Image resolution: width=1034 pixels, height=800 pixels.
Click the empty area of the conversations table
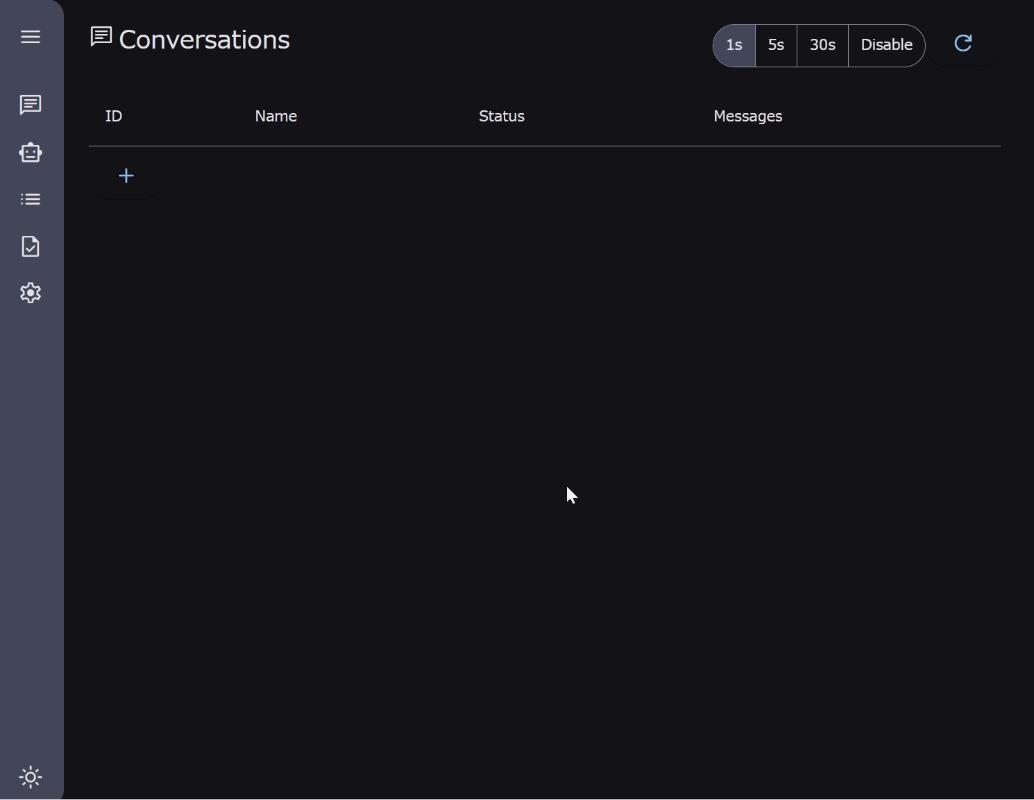coord(544,400)
